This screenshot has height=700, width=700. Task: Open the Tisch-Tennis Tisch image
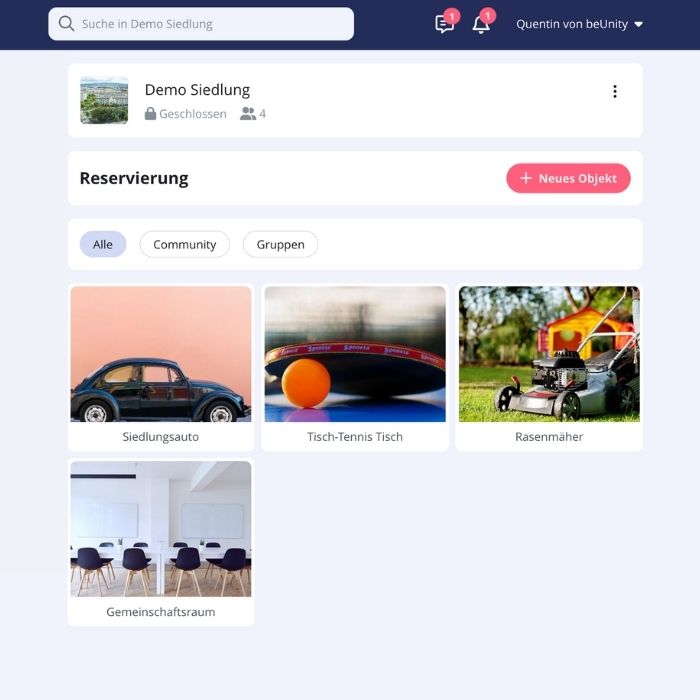[355, 354]
